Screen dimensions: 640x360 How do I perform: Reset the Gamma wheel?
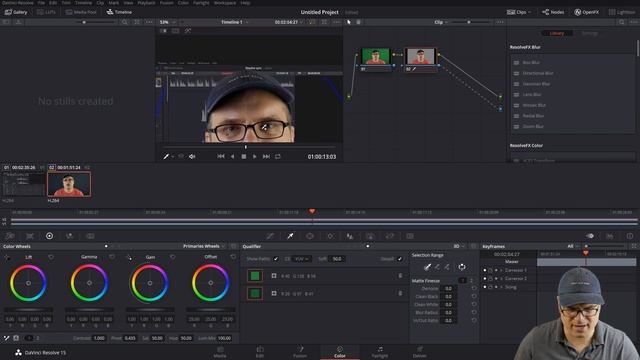click(x=112, y=257)
